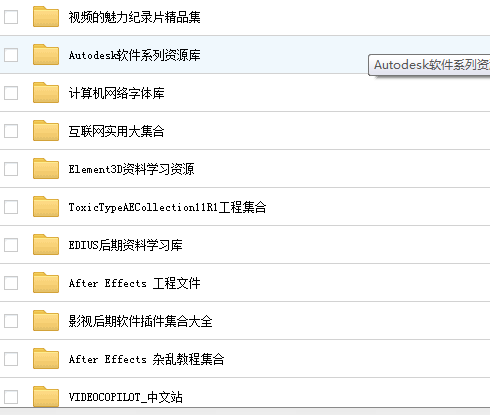Open ToxicTypeAECollection11R1工程集合 by name
Image resolution: width=496 pixels, height=415 pixels.
167,207
